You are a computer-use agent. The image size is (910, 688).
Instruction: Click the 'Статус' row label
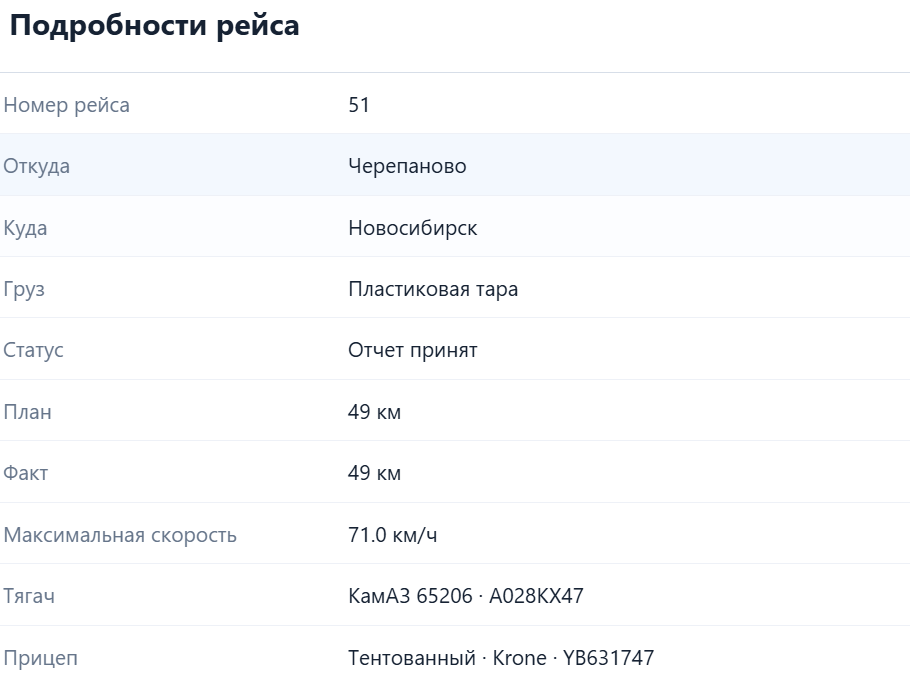[x=34, y=350]
